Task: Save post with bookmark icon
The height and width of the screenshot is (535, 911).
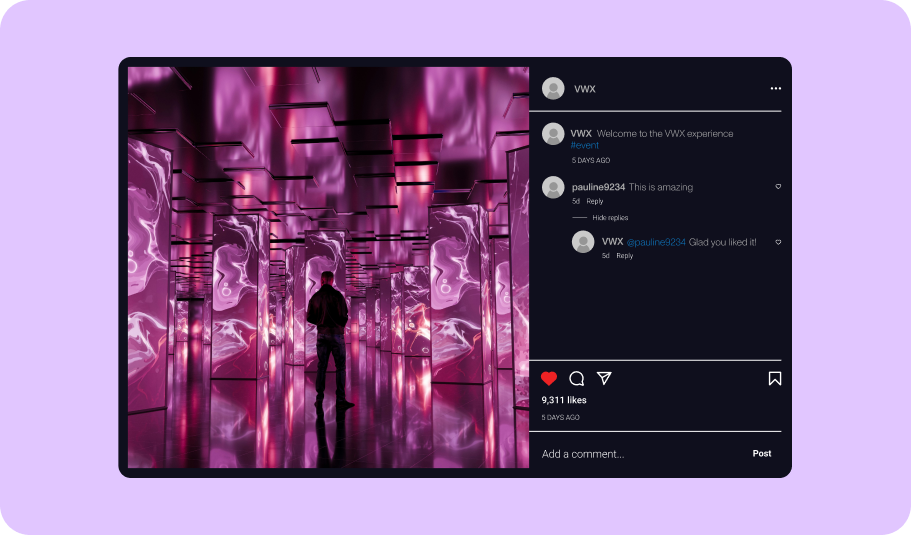Action: click(774, 378)
